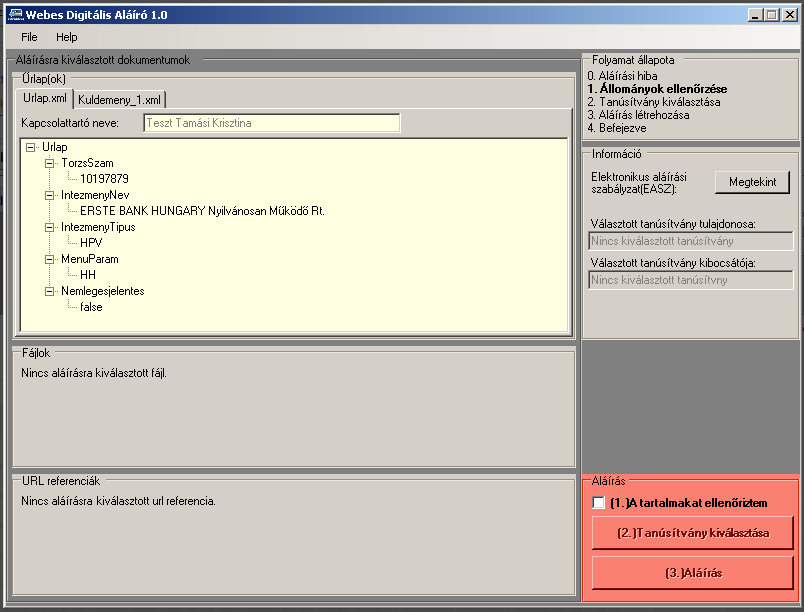Select the TorzsSzam tree label
The width and height of the screenshot is (804, 612).
click(88, 164)
